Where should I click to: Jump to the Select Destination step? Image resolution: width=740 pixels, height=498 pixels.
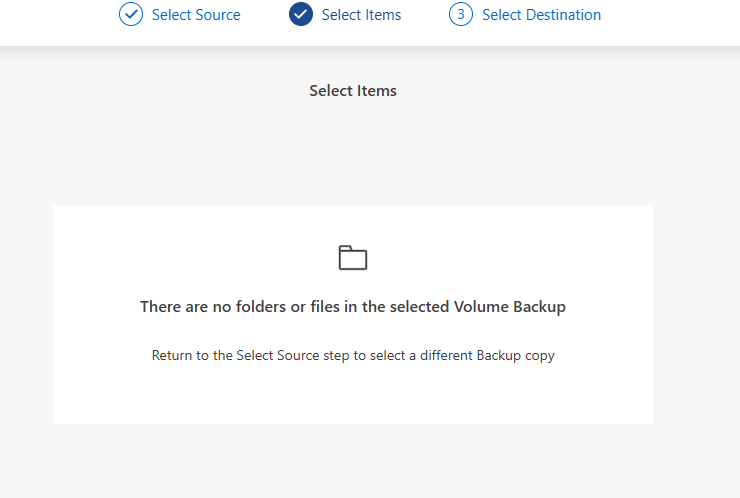click(x=541, y=15)
